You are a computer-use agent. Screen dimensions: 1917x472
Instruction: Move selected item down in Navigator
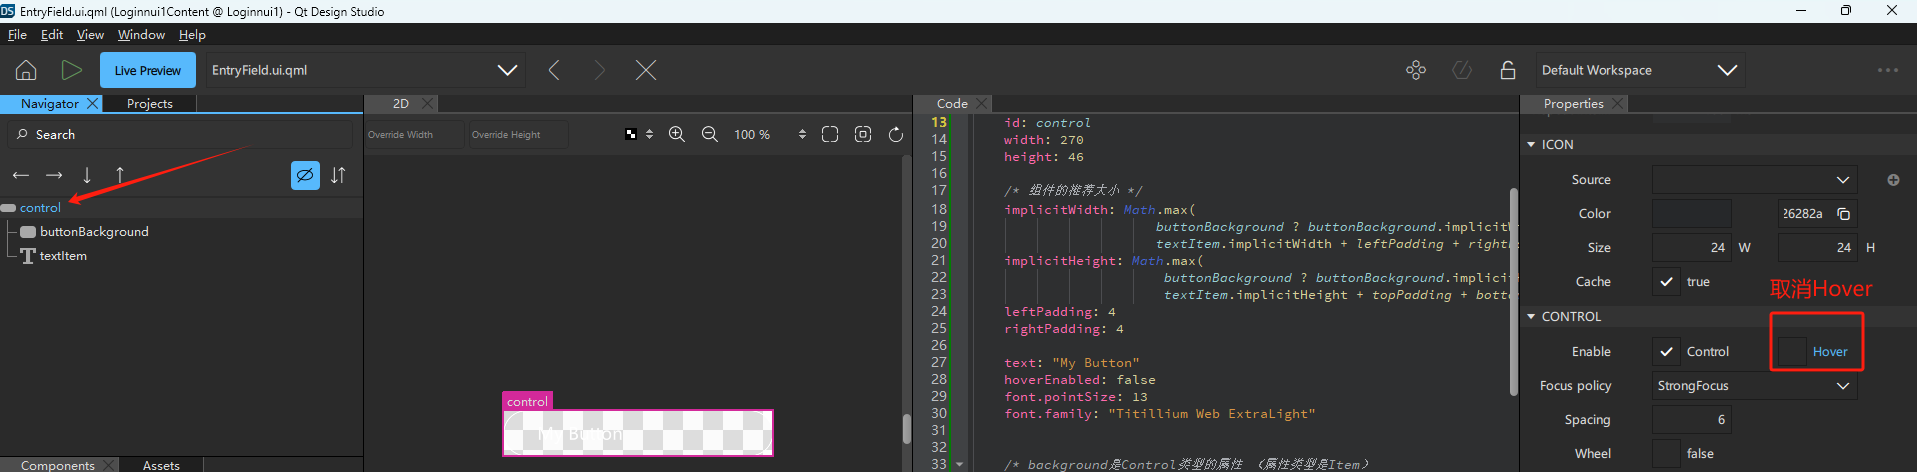point(87,175)
